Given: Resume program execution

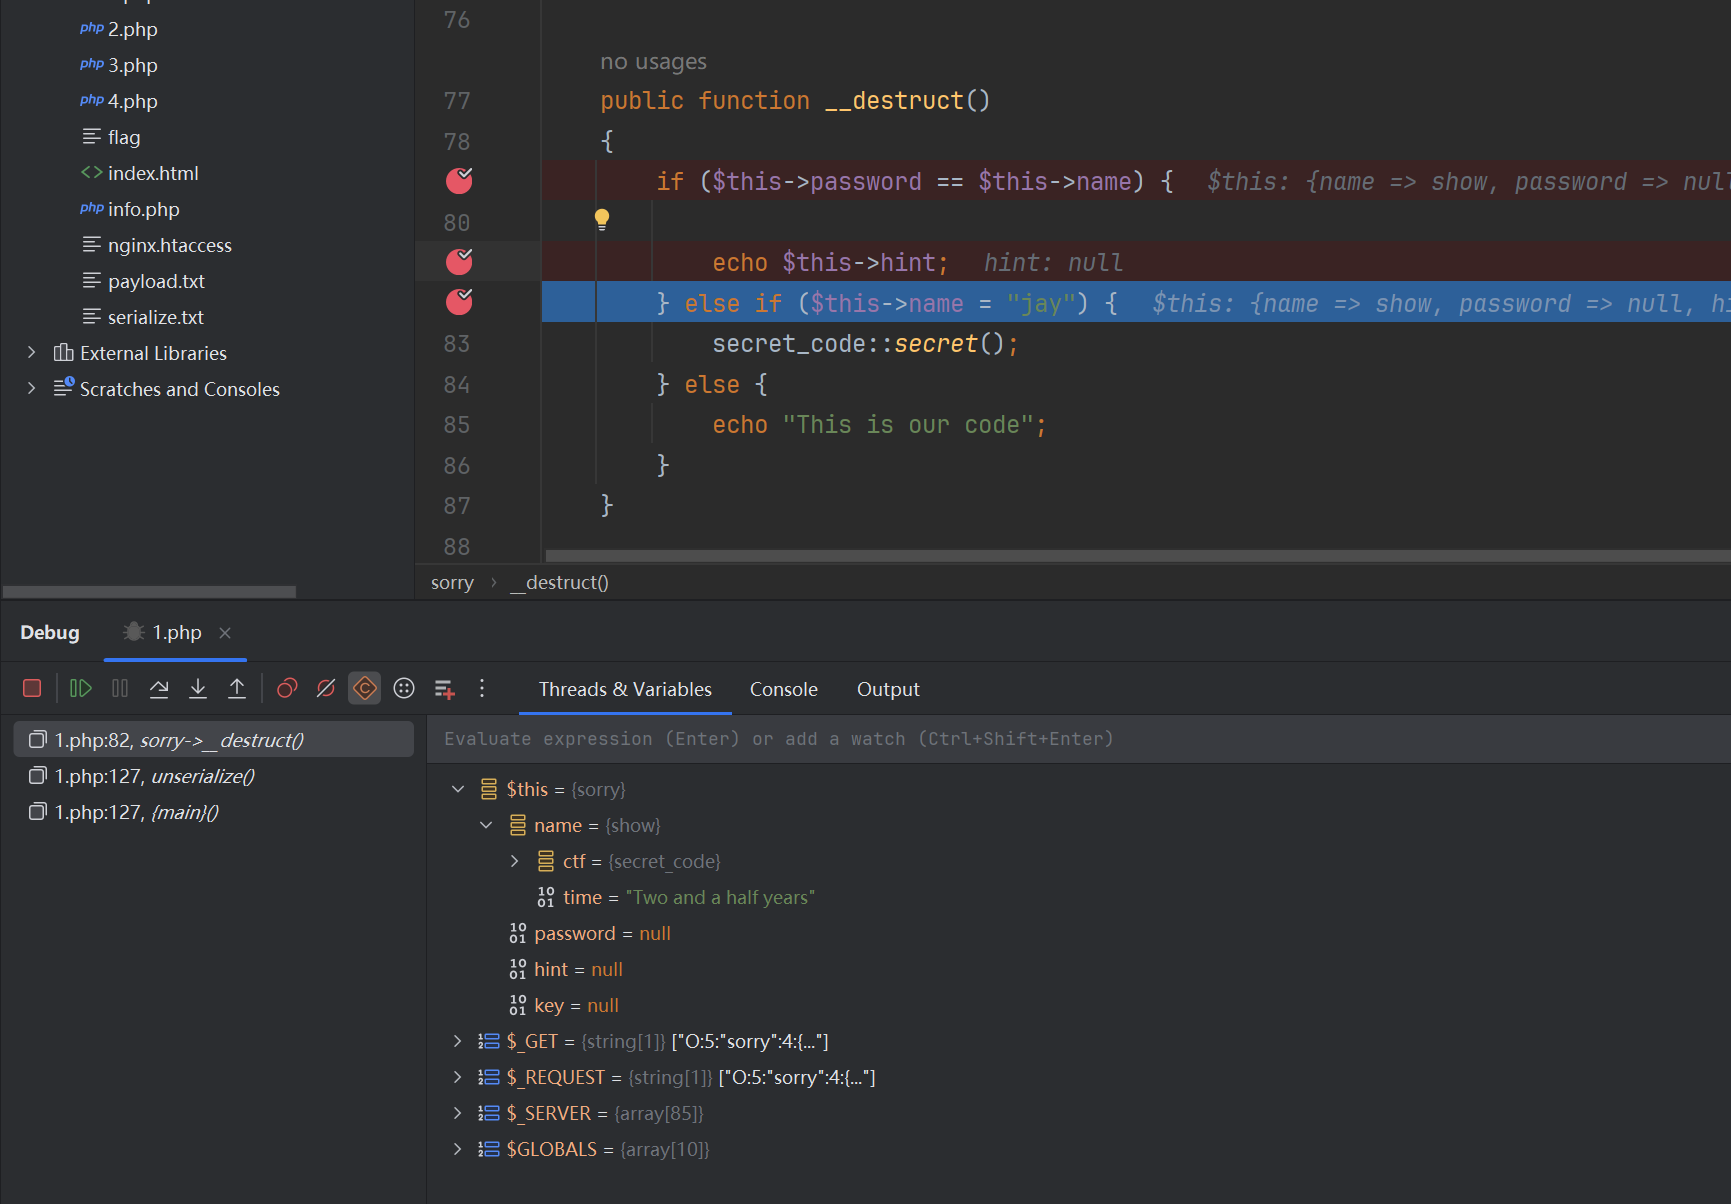Looking at the screenshot, I should click(x=81, y=688).
